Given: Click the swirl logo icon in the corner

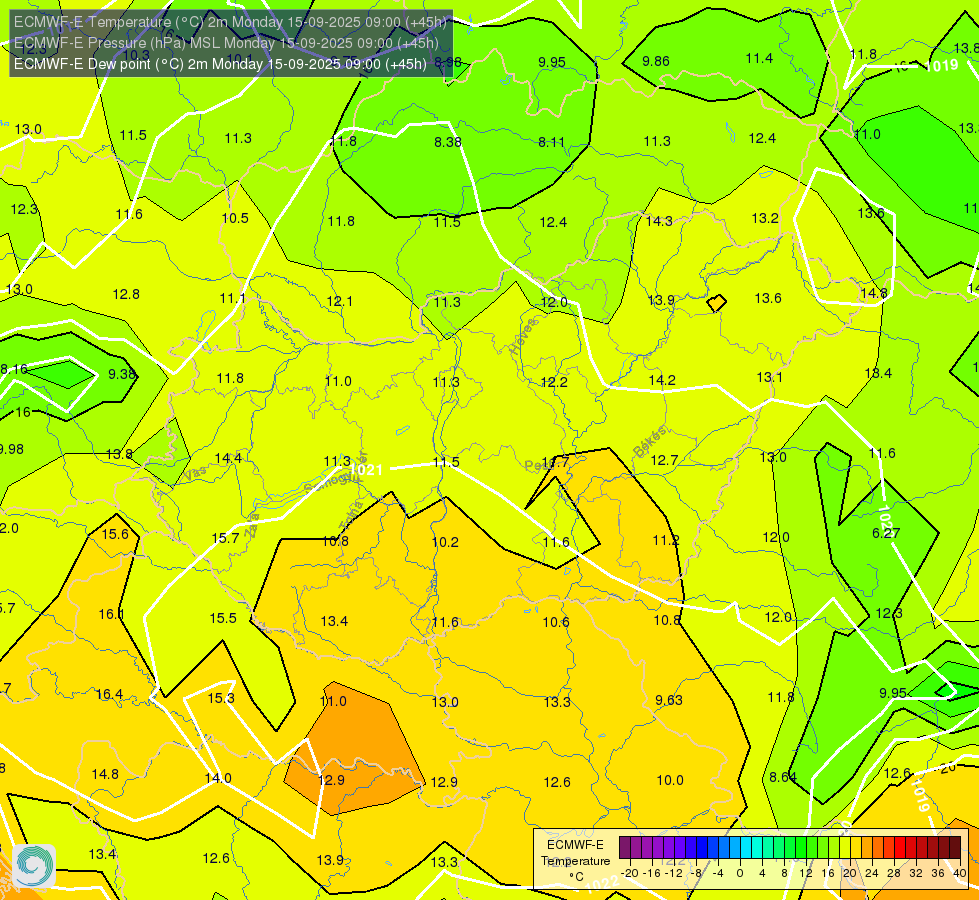Looking at the screenshot, I should point(34,866).
